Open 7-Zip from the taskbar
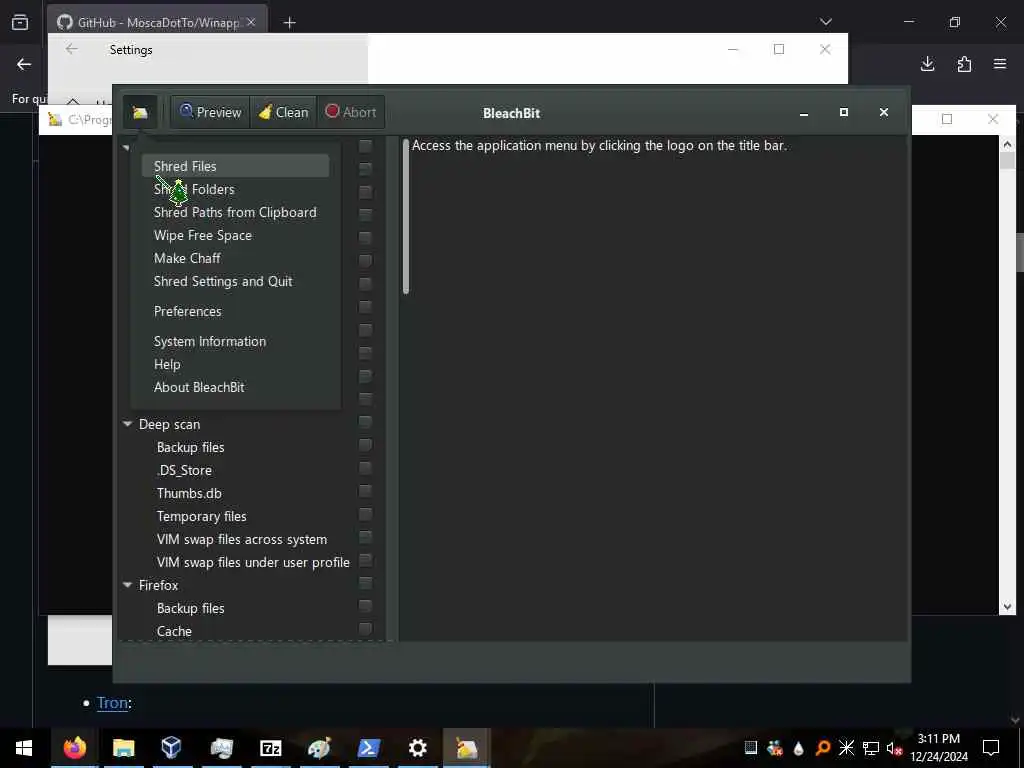The image size is (1024, 768). [x=270, y=748]
